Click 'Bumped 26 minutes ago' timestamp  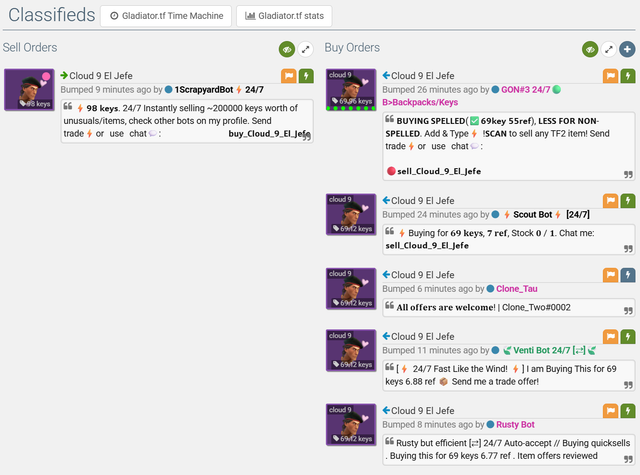430,90
